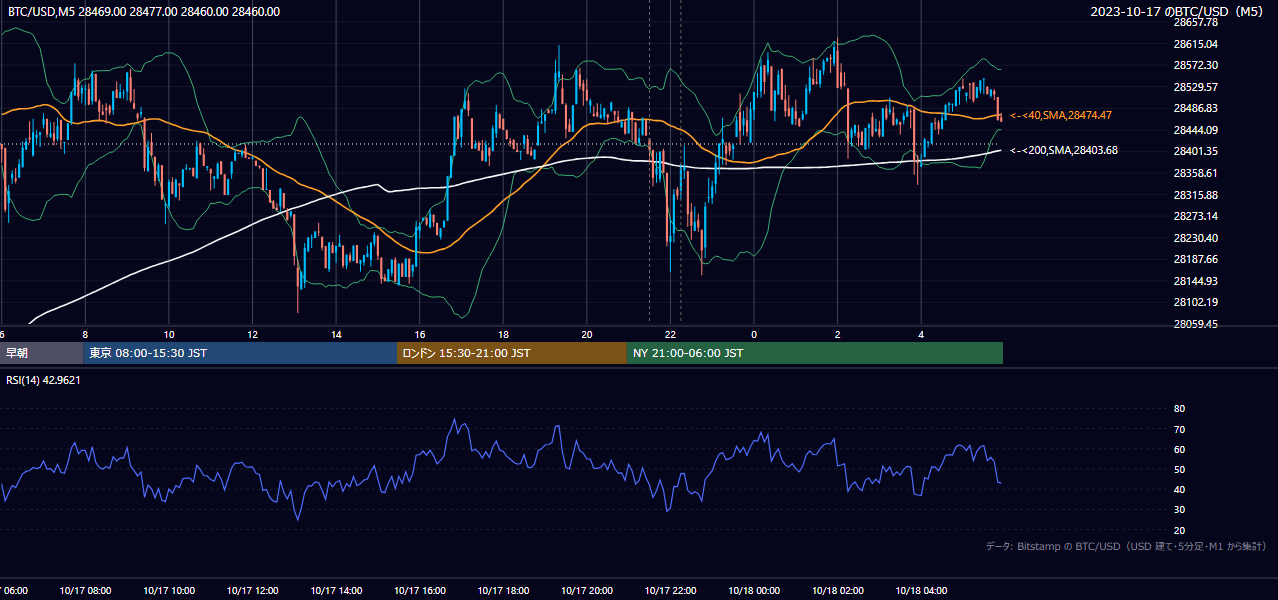Click the orange 40 SMA value label 28474.47
Screen dimensions: 1278x600
[x=1061, y=116]
